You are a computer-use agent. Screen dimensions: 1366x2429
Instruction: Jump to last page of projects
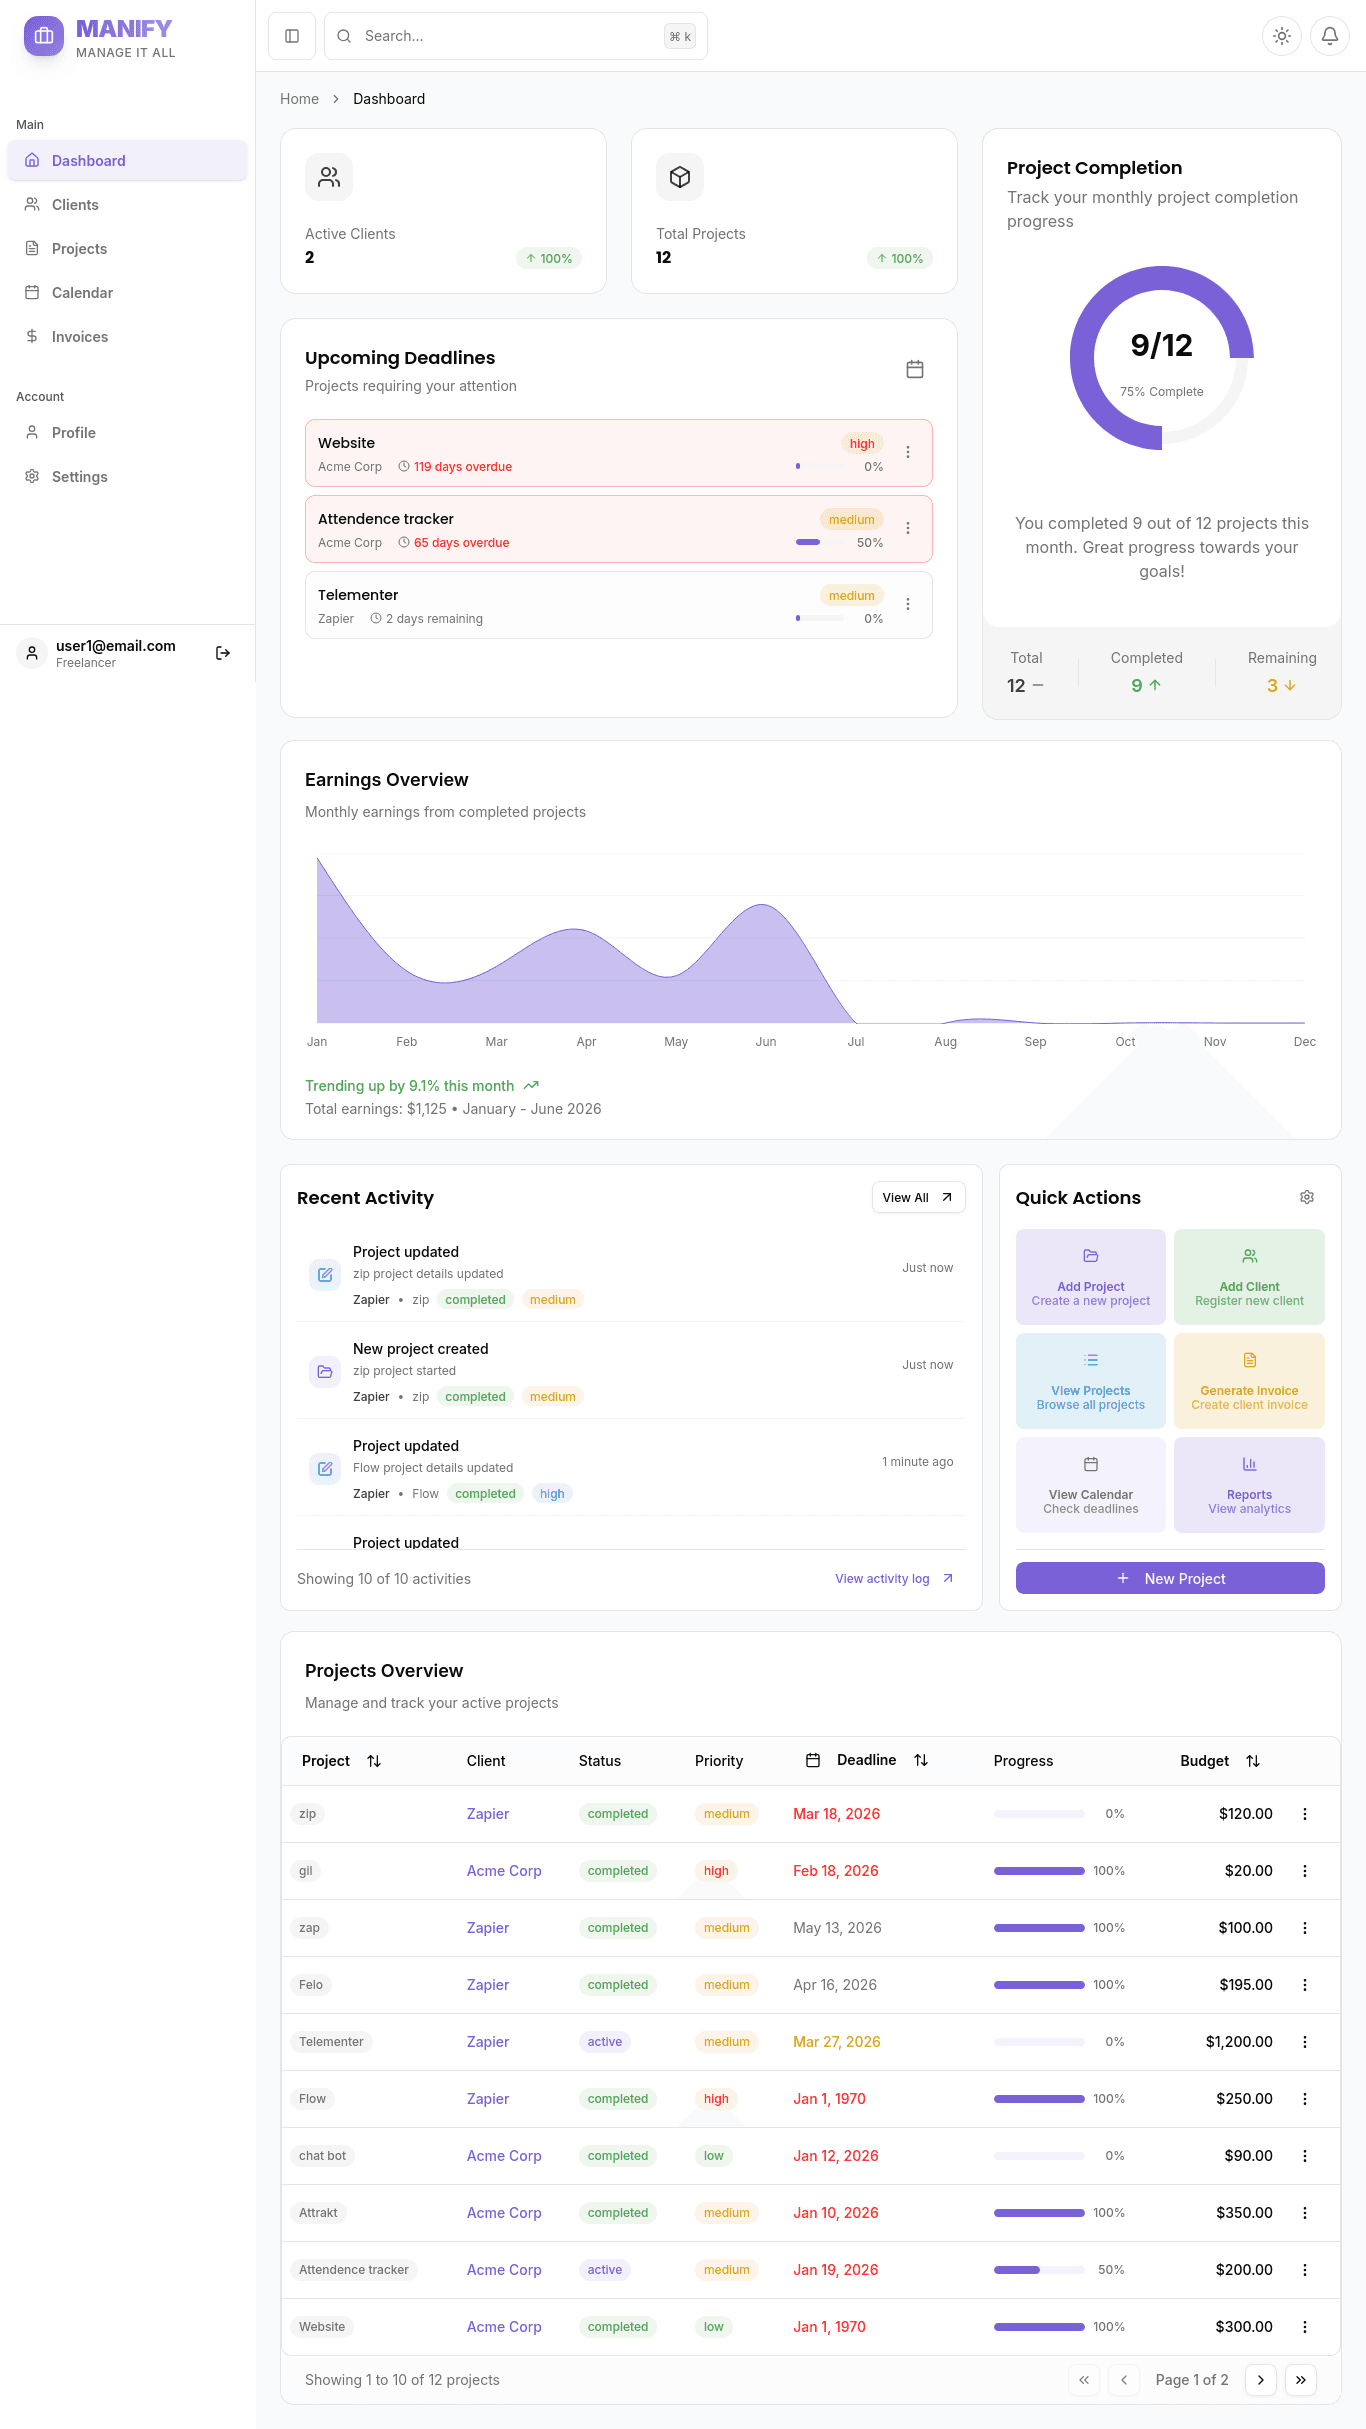point(1300,2380)
